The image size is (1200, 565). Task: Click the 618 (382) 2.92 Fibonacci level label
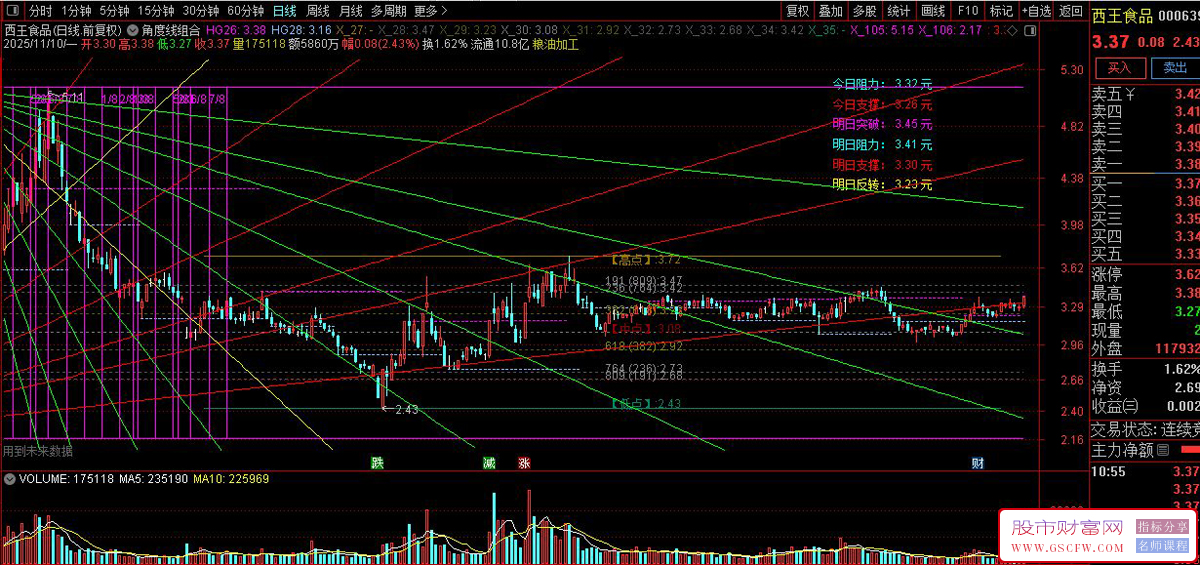(645, 346)
